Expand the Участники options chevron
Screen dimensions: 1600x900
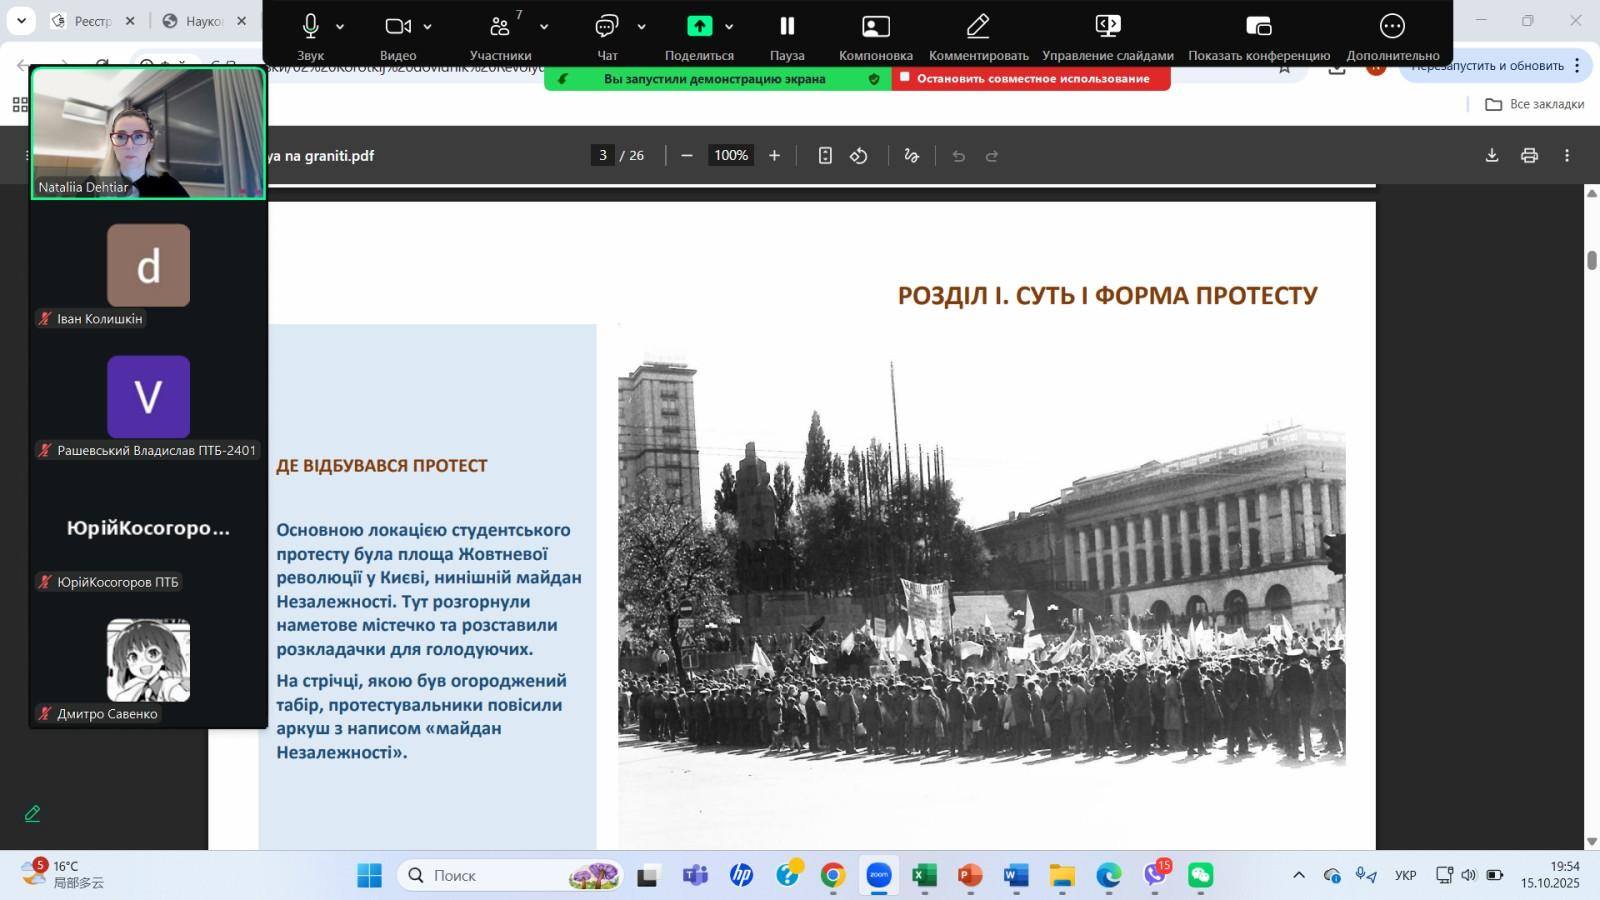pyautogui.click(x=544, y=27)
